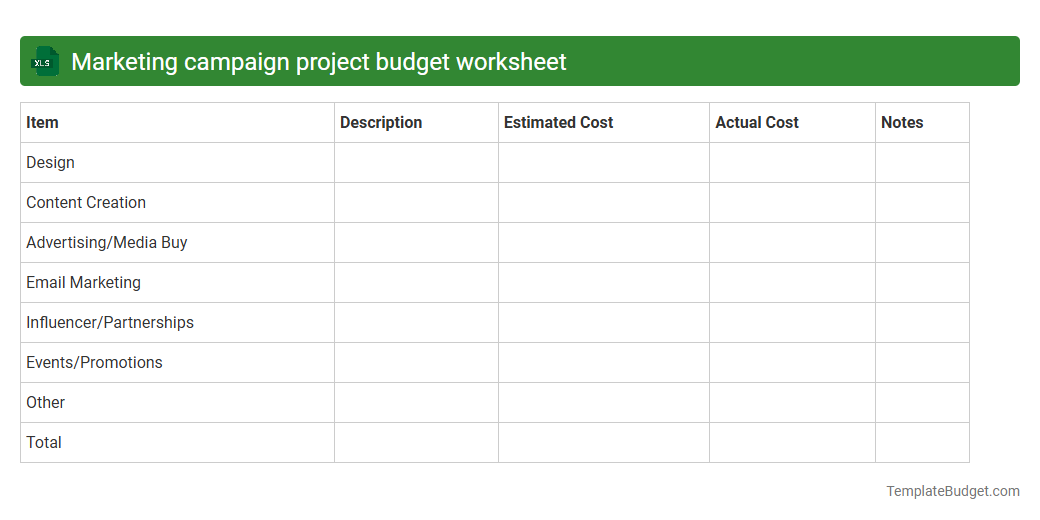Open the TemplateBudget.com link
The image size is (1040, 520).
point(953,491)
